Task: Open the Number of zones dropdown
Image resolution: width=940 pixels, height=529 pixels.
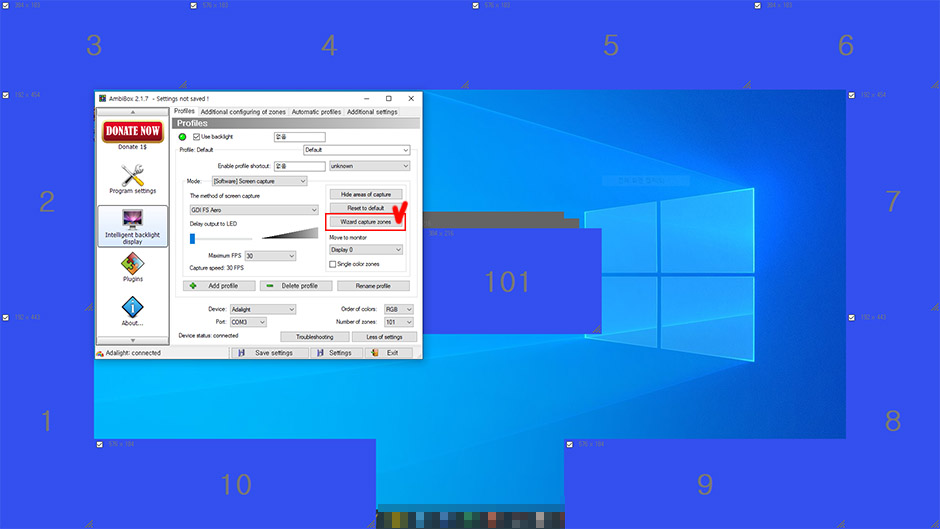Action: 399,322
